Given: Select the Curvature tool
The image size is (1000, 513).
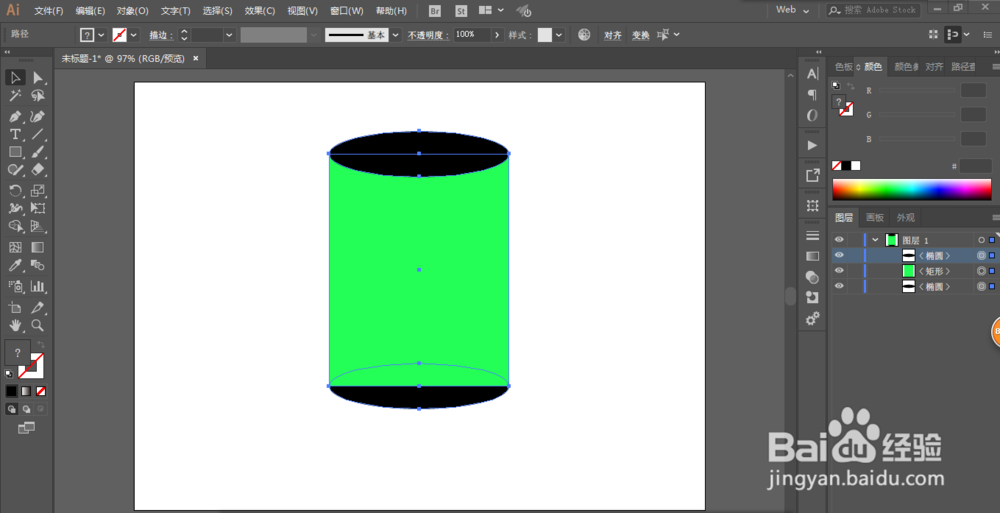Looking at the screenshot, I should point(38,117).
